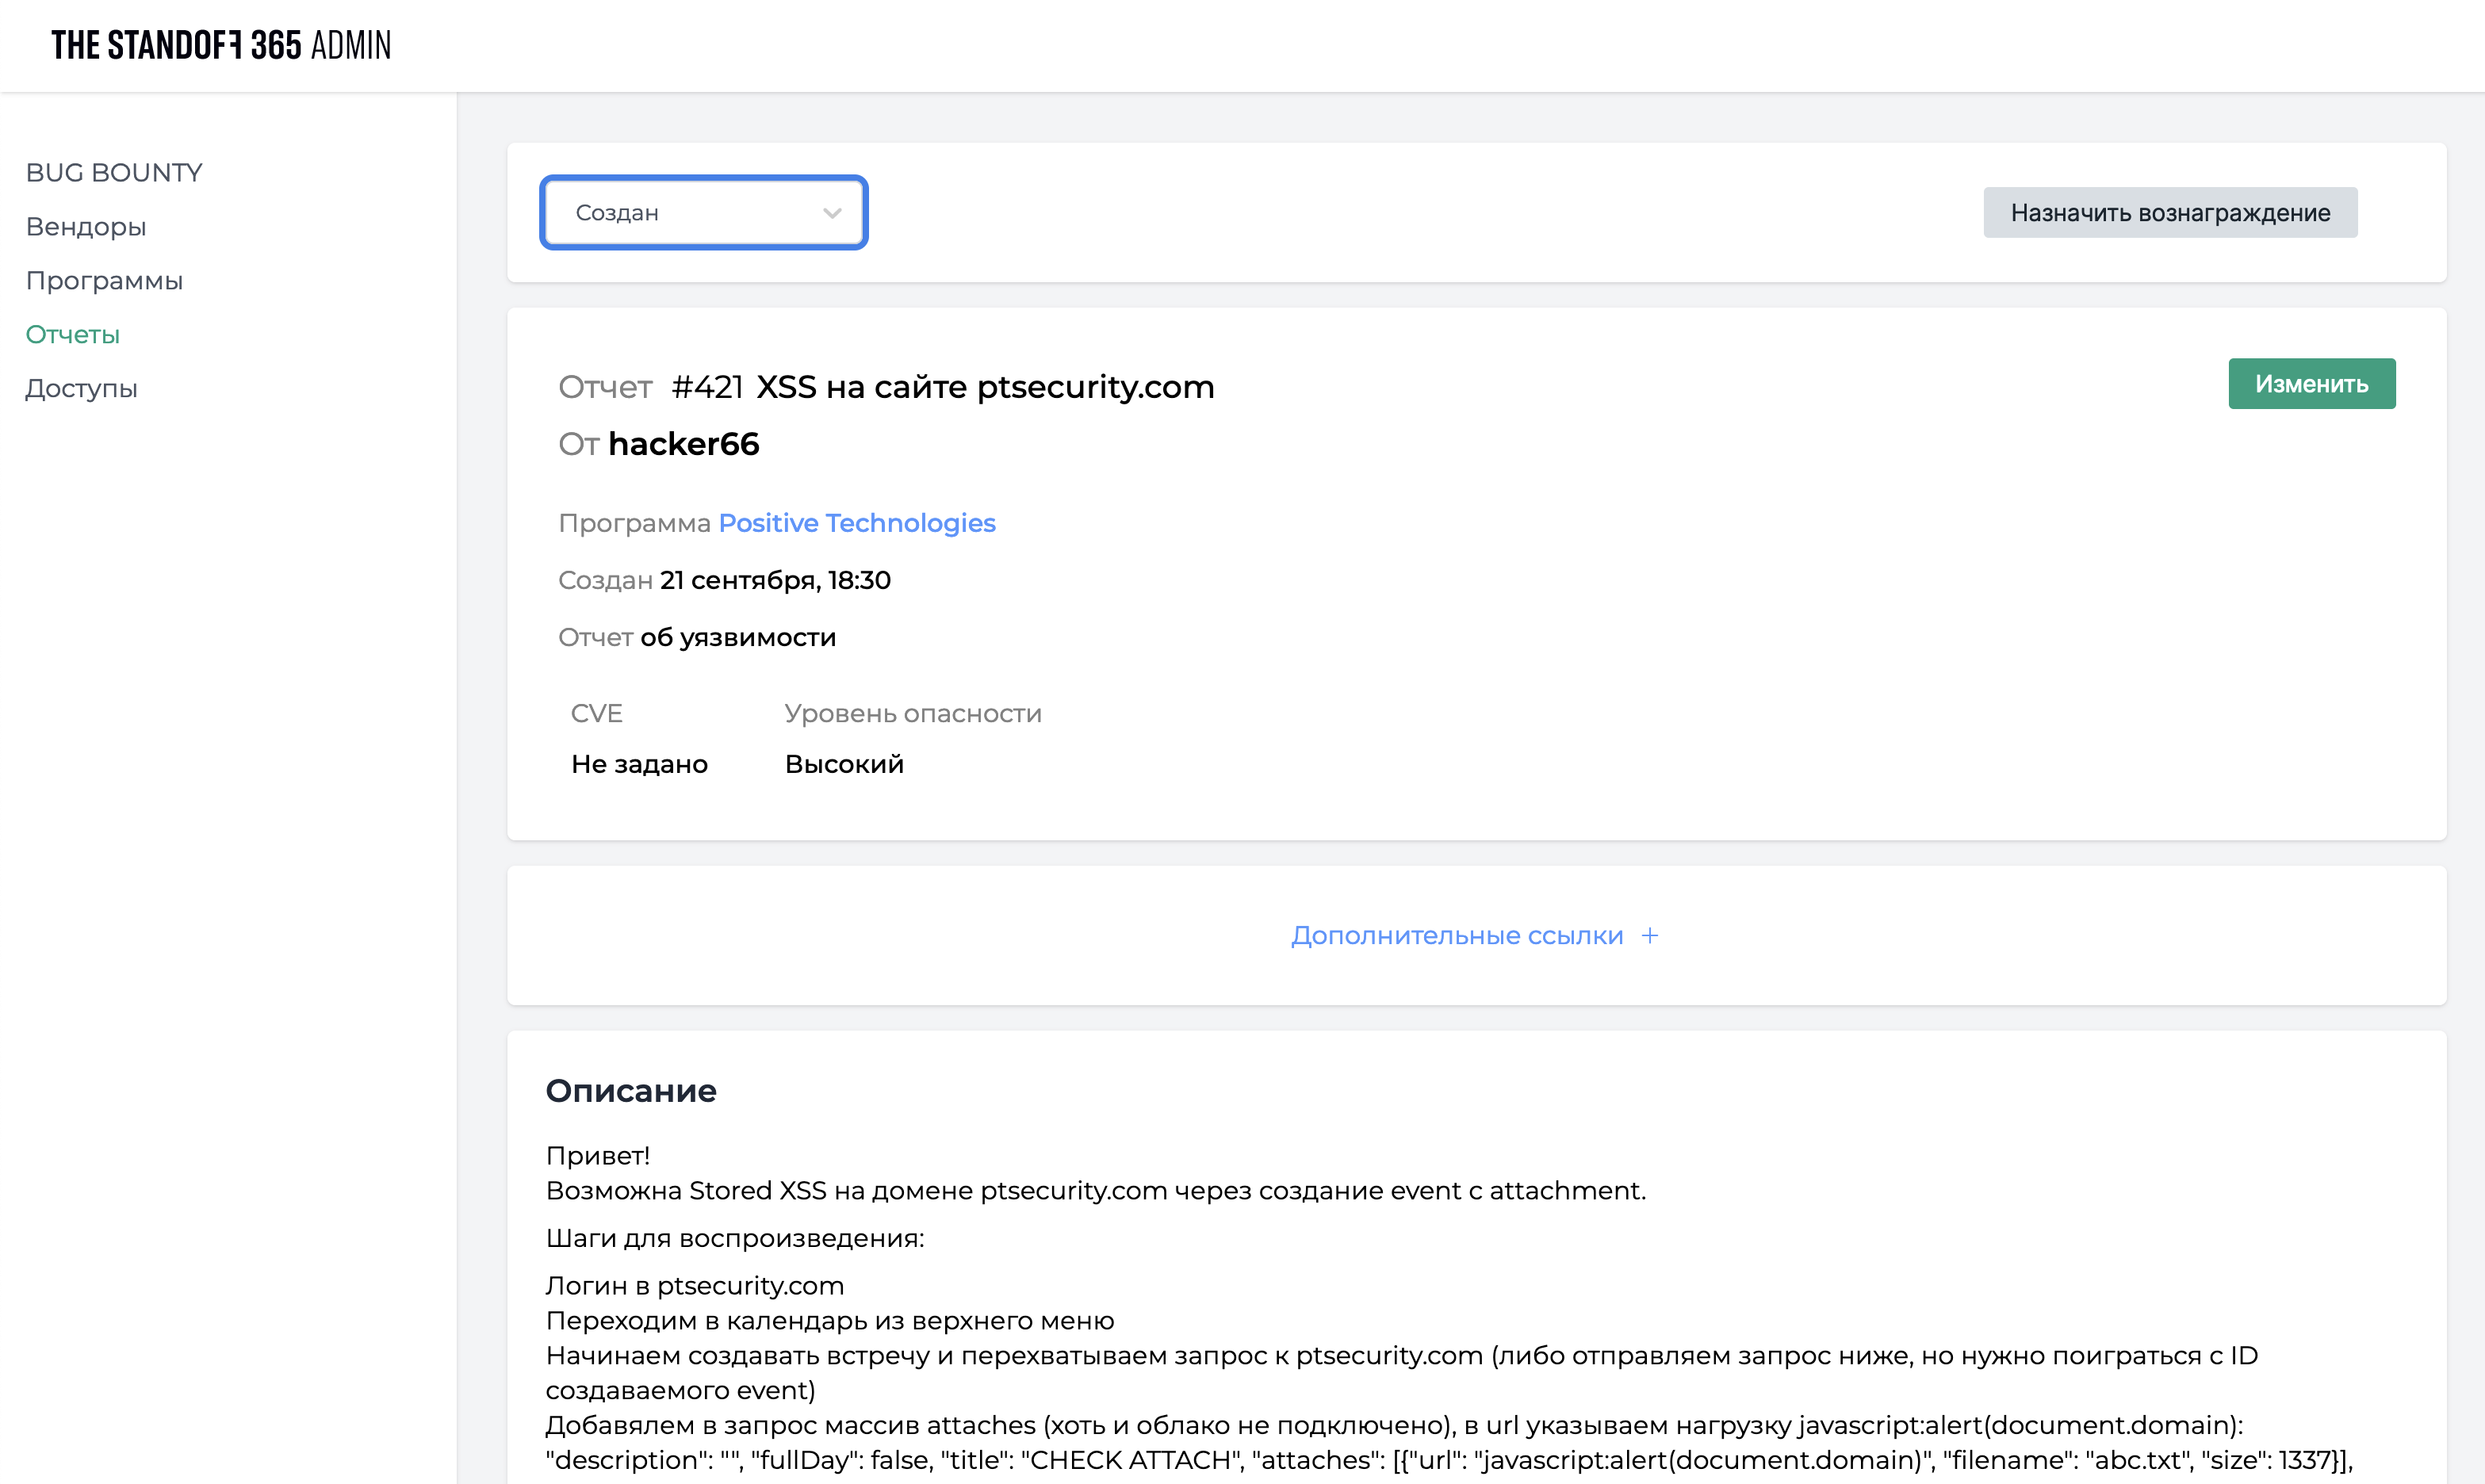Click the CVE value Не задано

pyautogui.click(x=639, y=764)
